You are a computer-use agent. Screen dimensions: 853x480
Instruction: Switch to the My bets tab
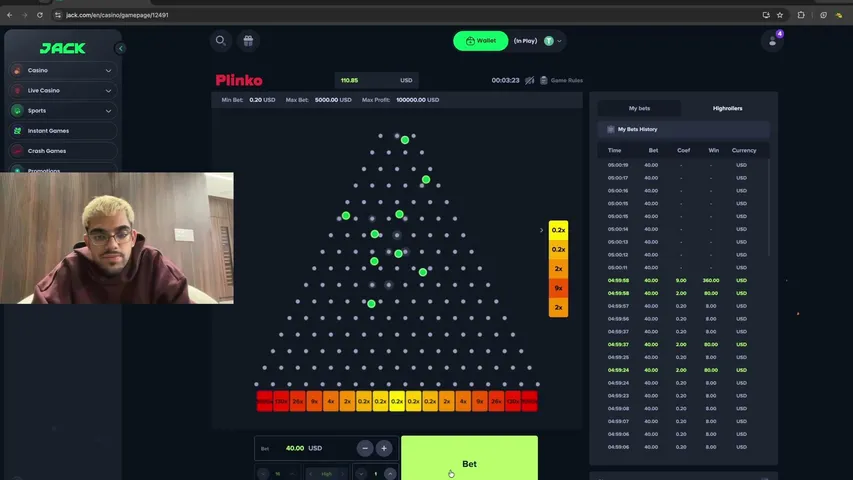point(639,108)
